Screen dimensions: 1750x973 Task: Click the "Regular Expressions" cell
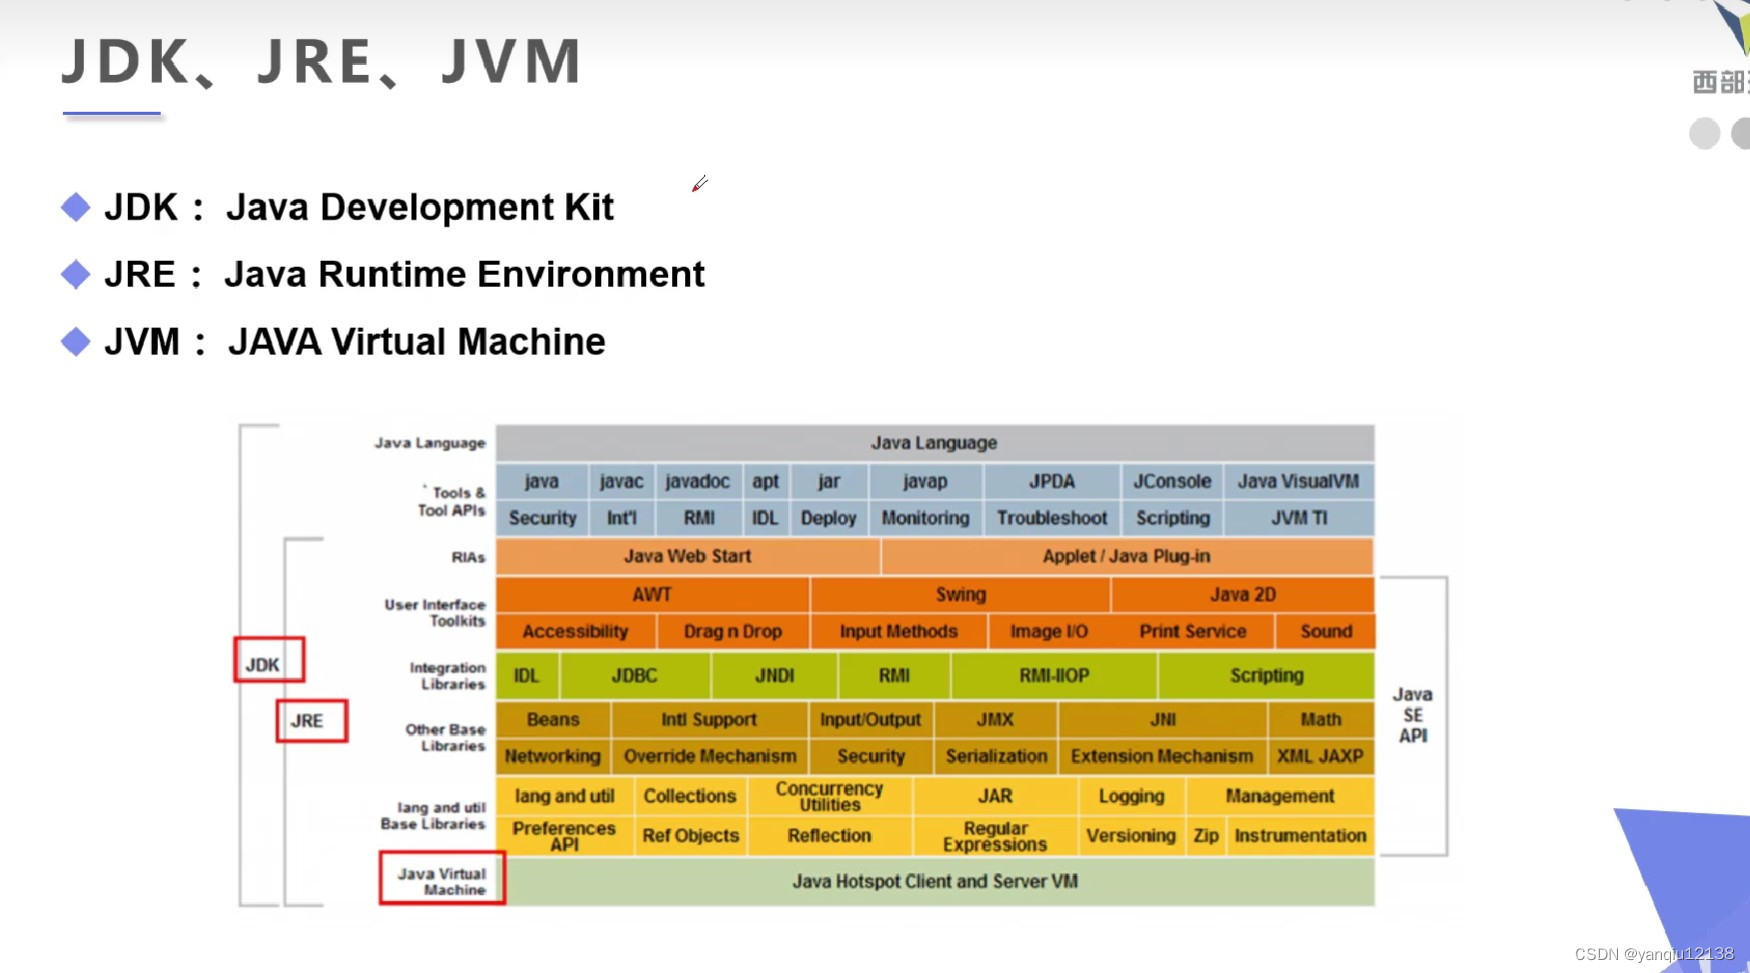pos(995,836)
